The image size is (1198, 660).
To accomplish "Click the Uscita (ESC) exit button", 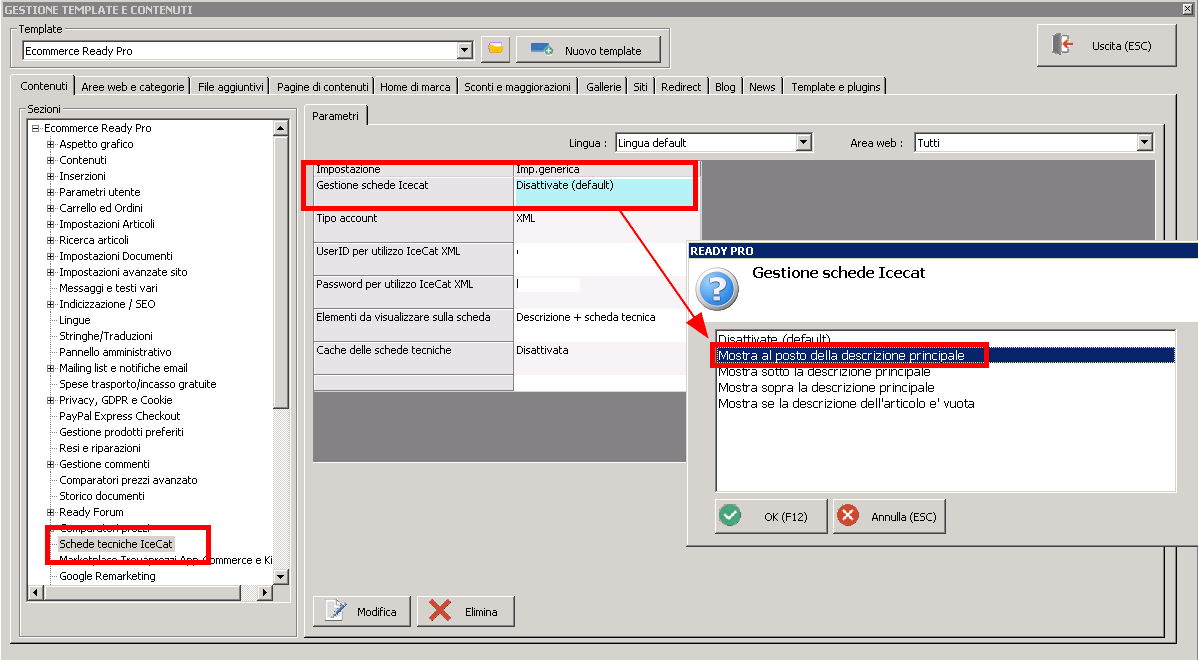I will tap(1106, 45).
